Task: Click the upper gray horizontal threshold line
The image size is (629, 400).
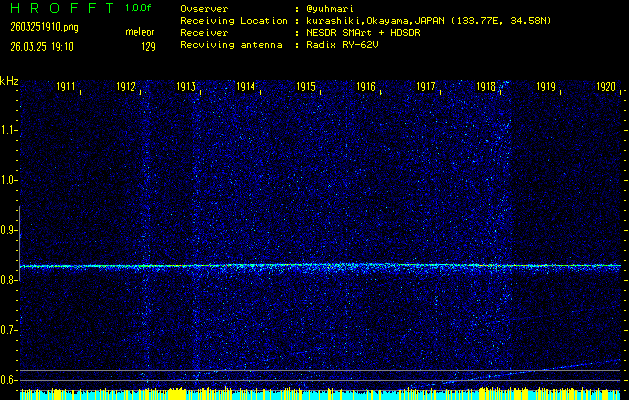Action: (x=320, y=370)
